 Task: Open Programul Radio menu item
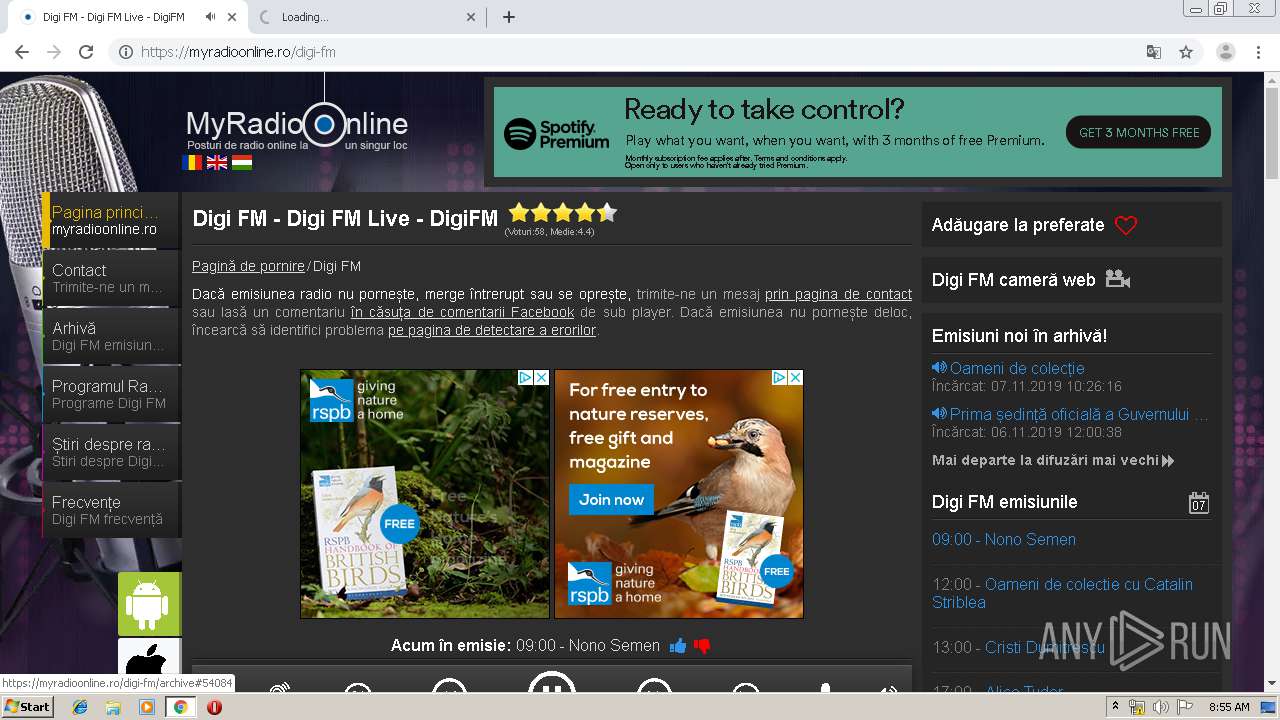pos(111,394)
